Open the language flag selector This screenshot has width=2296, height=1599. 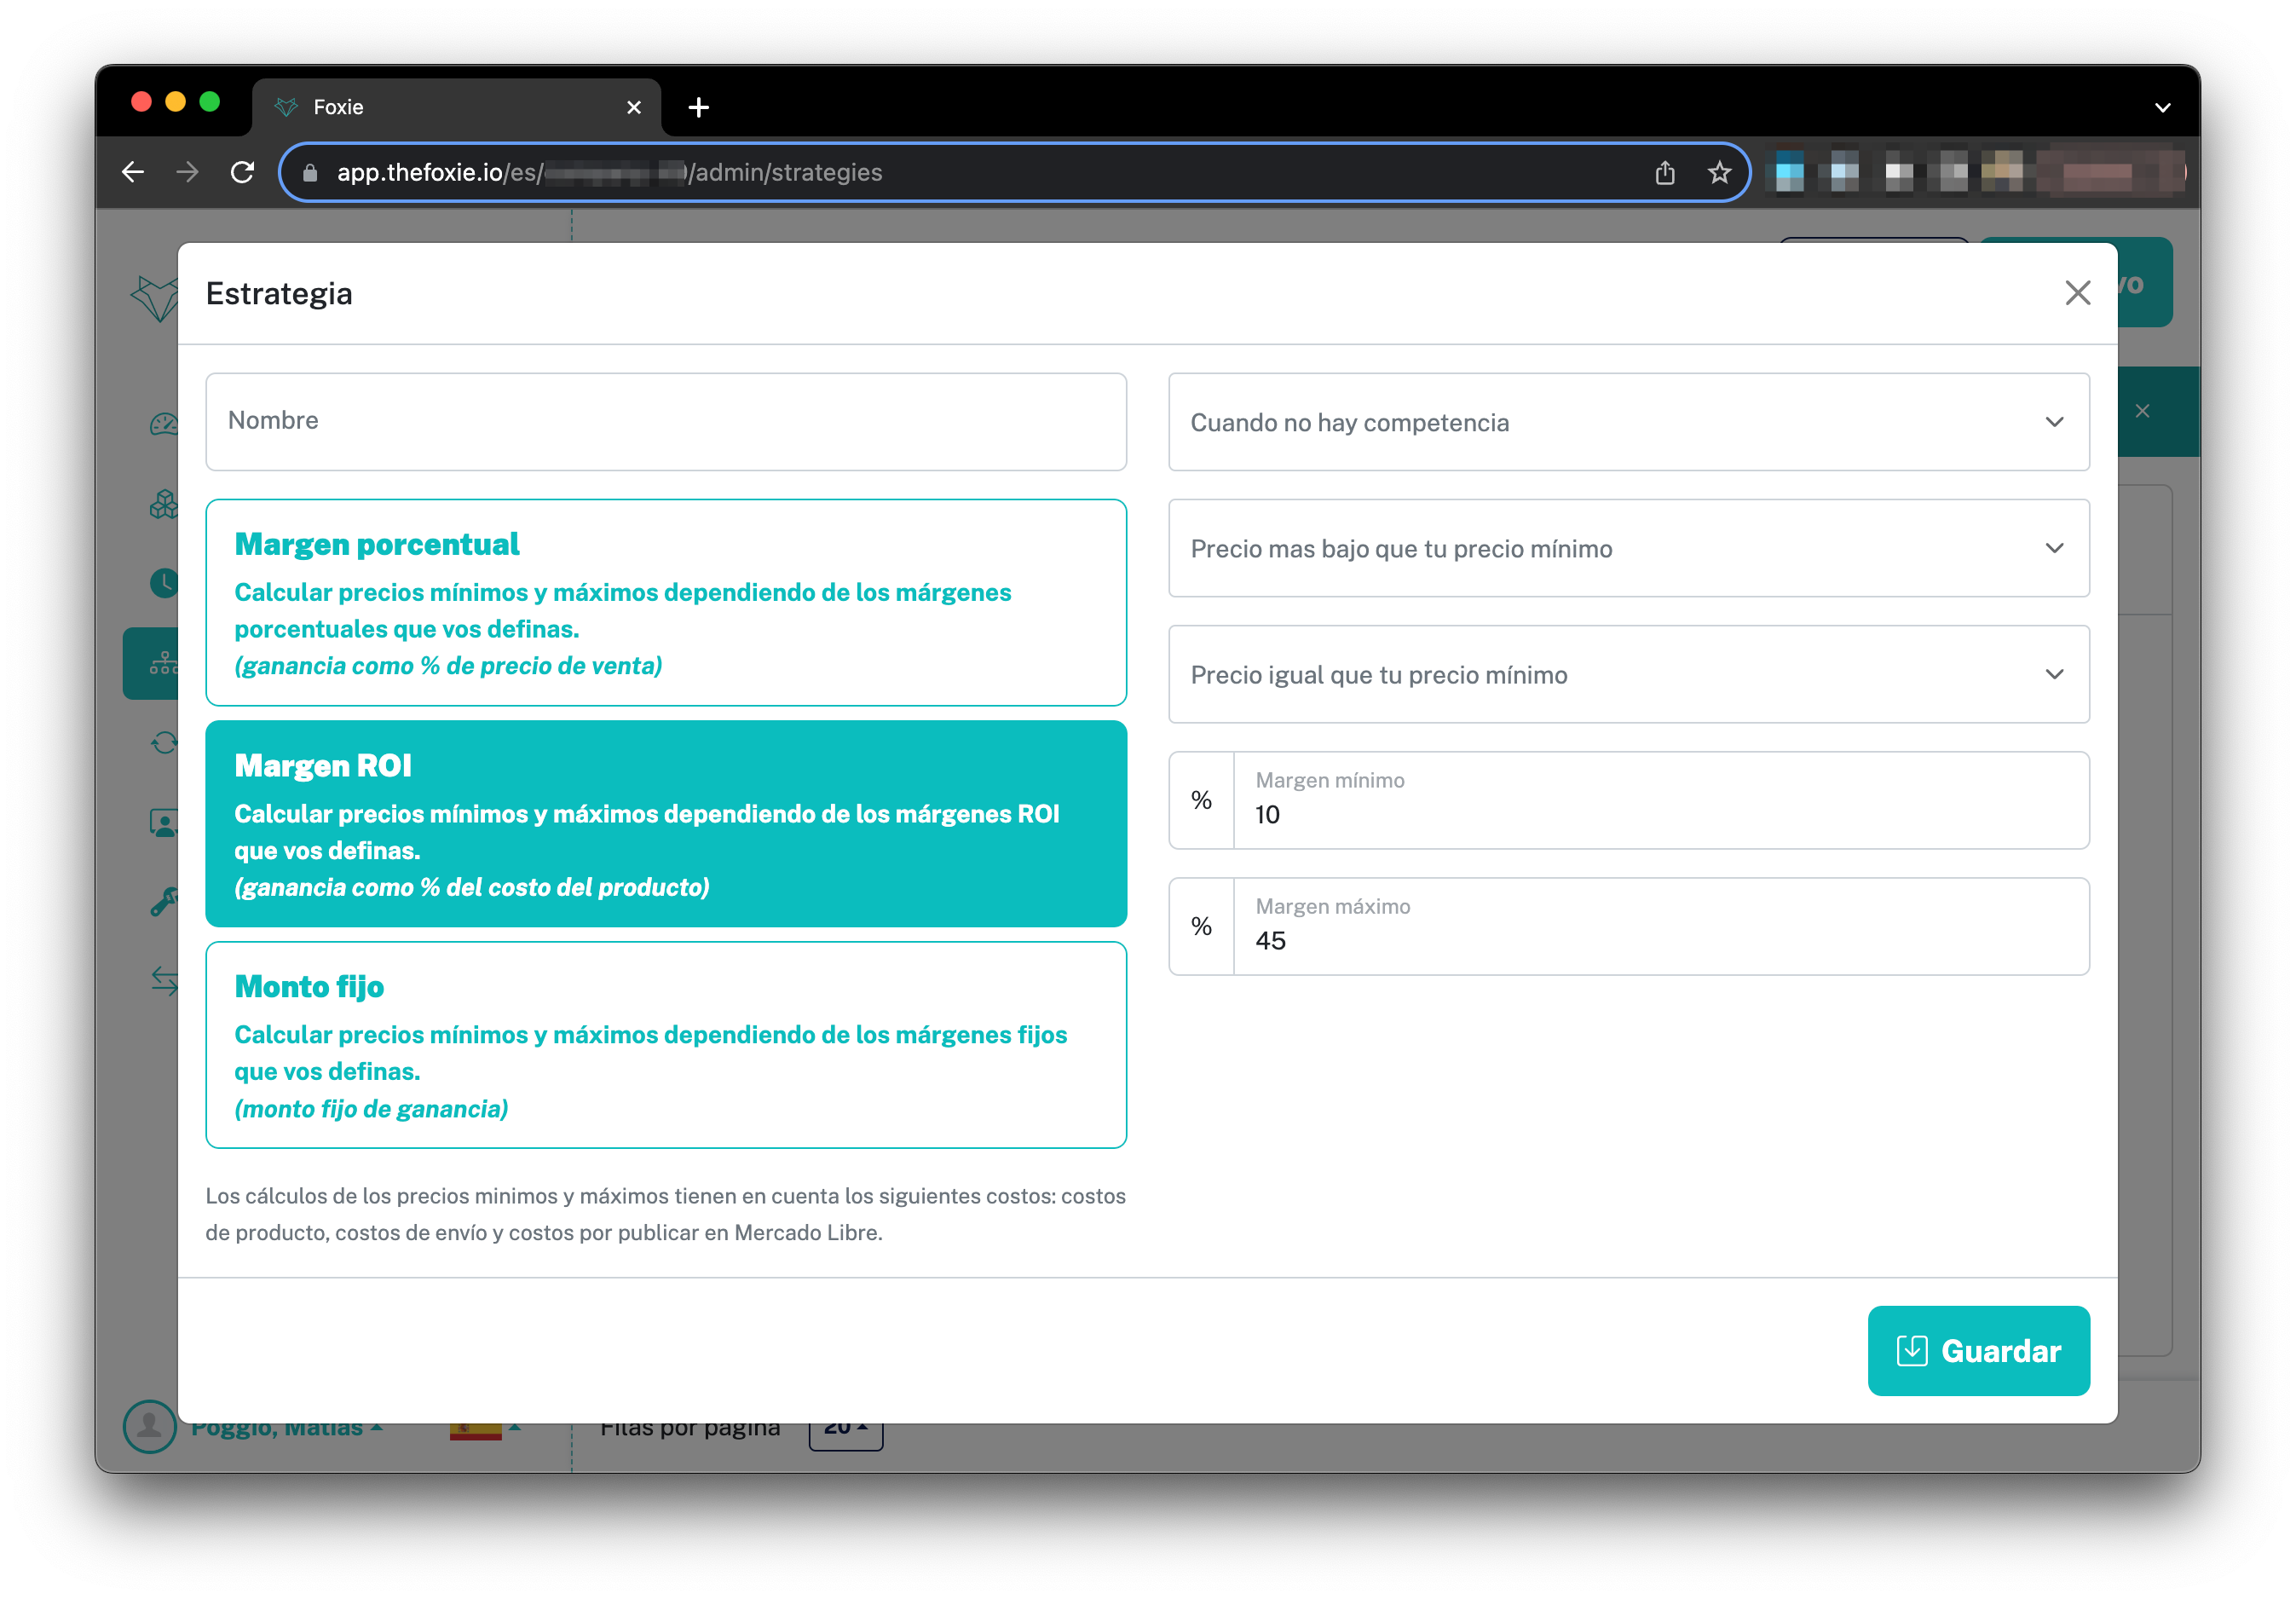(x=485, y=1429)
